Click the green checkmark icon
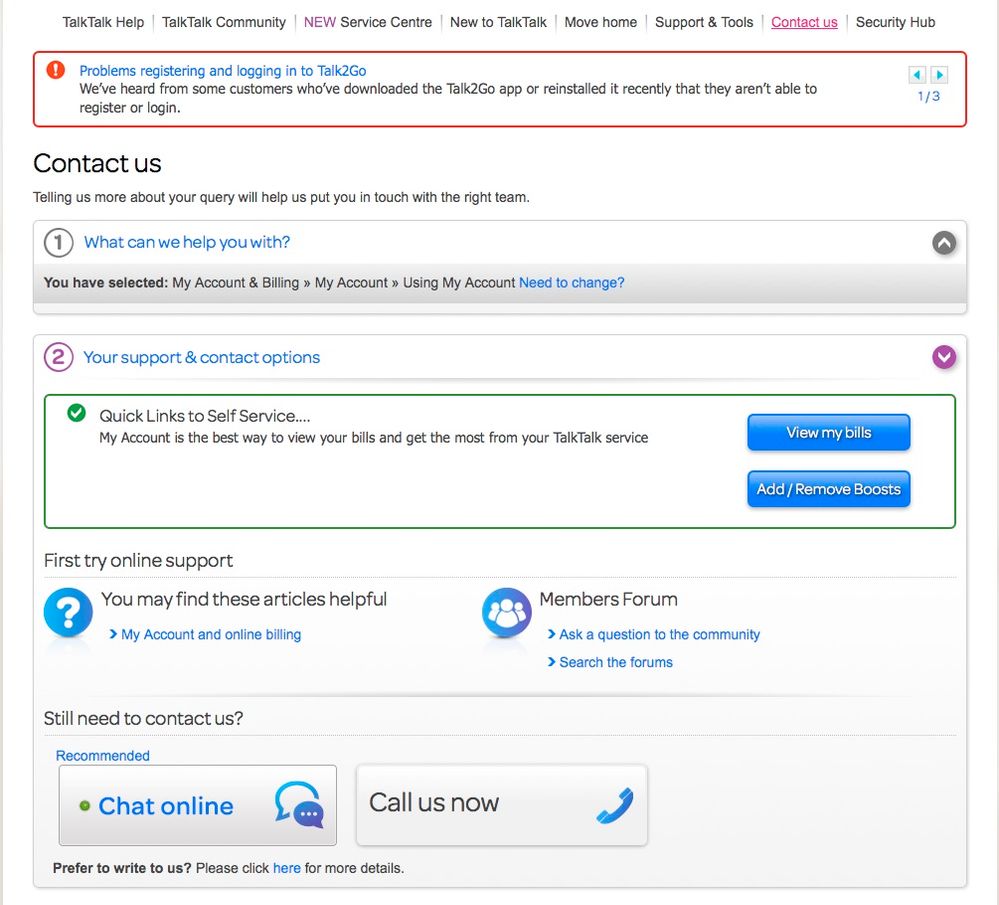Image resolution: width=999 pixels, height=905 pixels. click(76, 413)
